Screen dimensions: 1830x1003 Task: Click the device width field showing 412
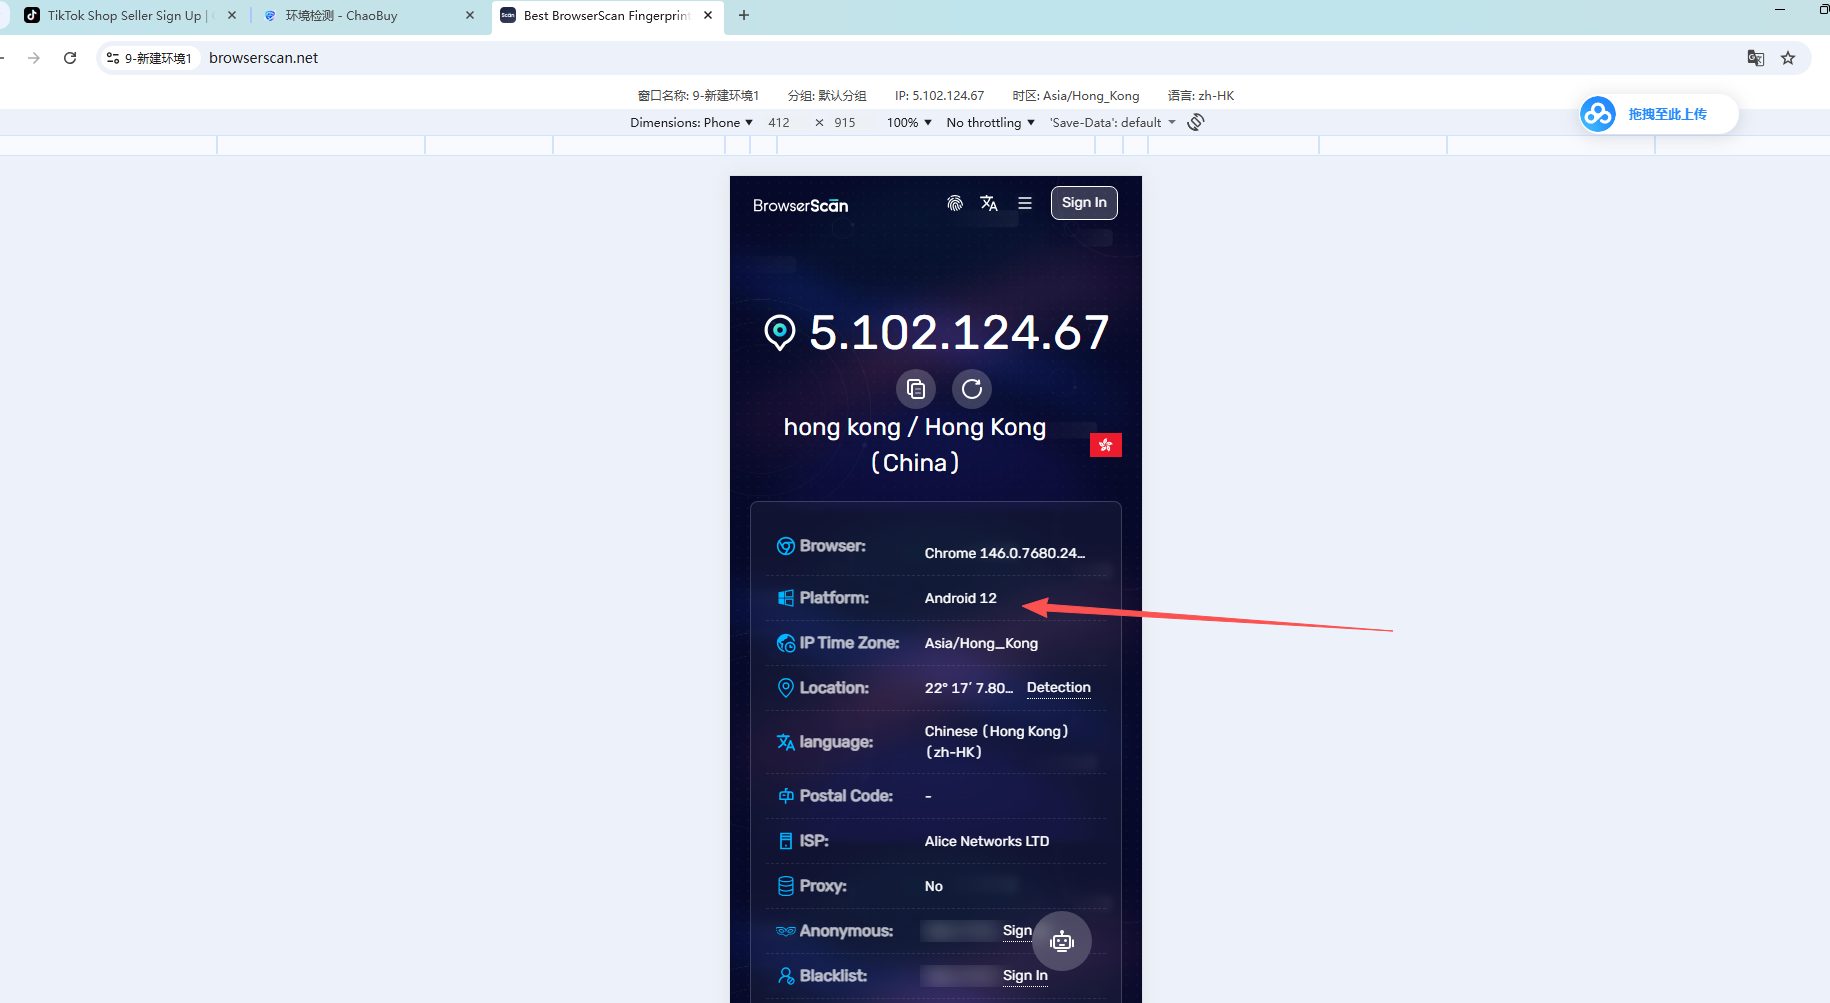(x=779, y=122)
